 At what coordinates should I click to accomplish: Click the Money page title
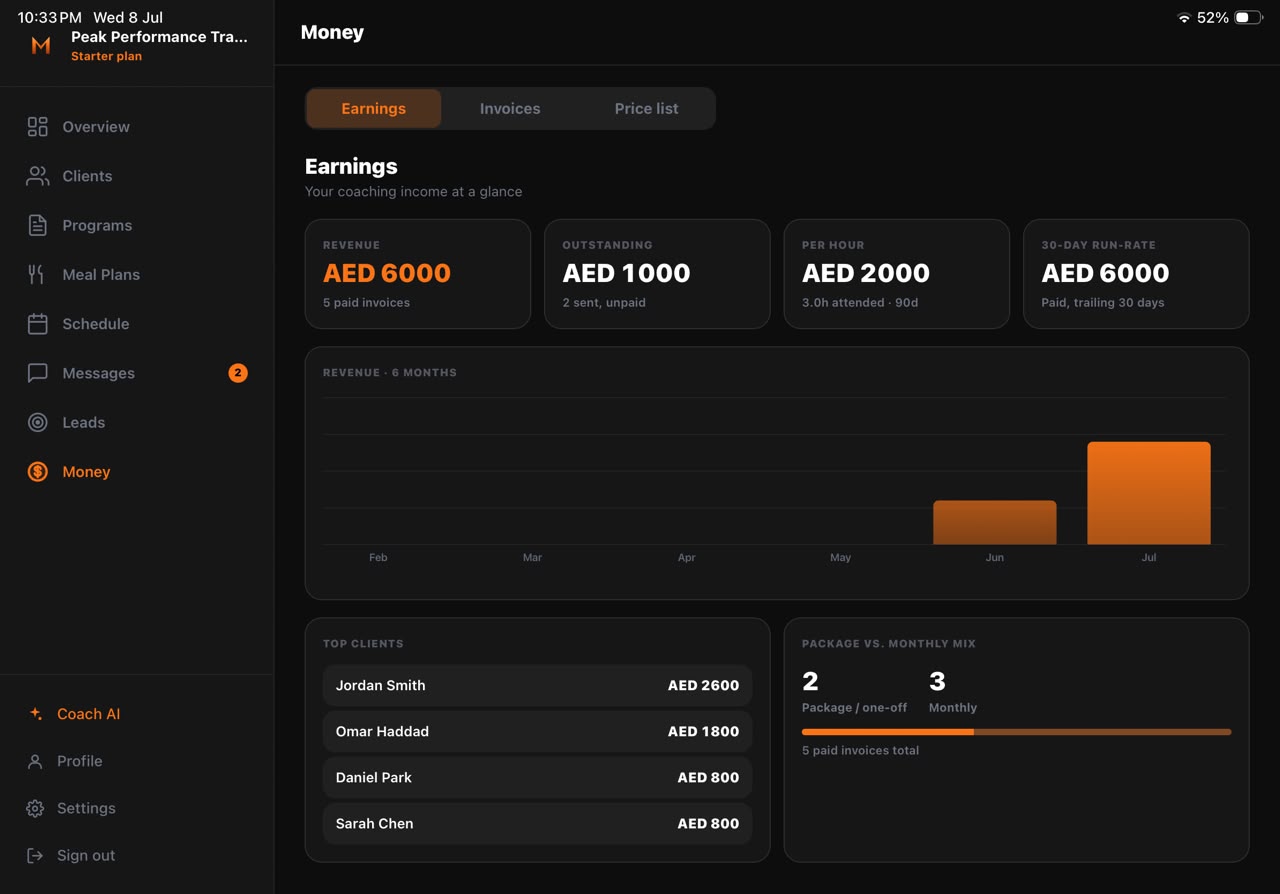[x=332, y=33]
